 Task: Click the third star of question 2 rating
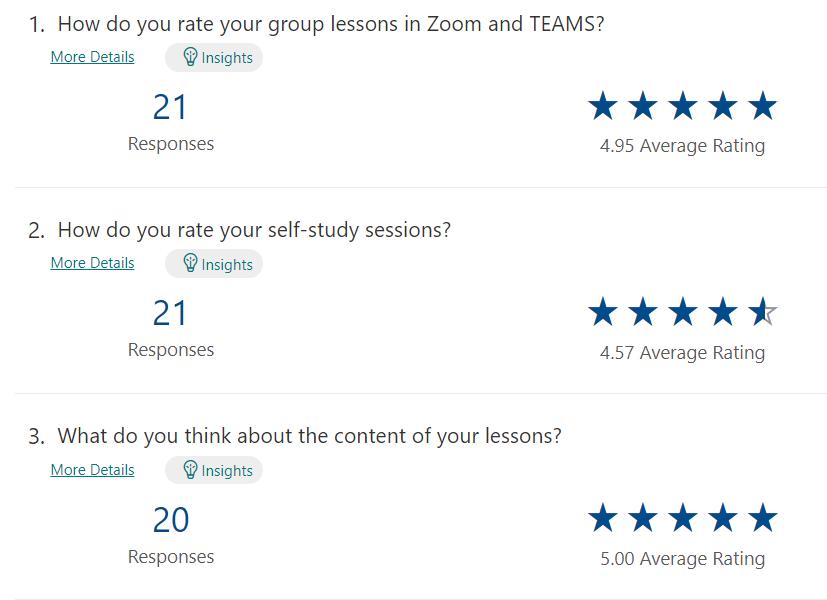tap(683, 312)
